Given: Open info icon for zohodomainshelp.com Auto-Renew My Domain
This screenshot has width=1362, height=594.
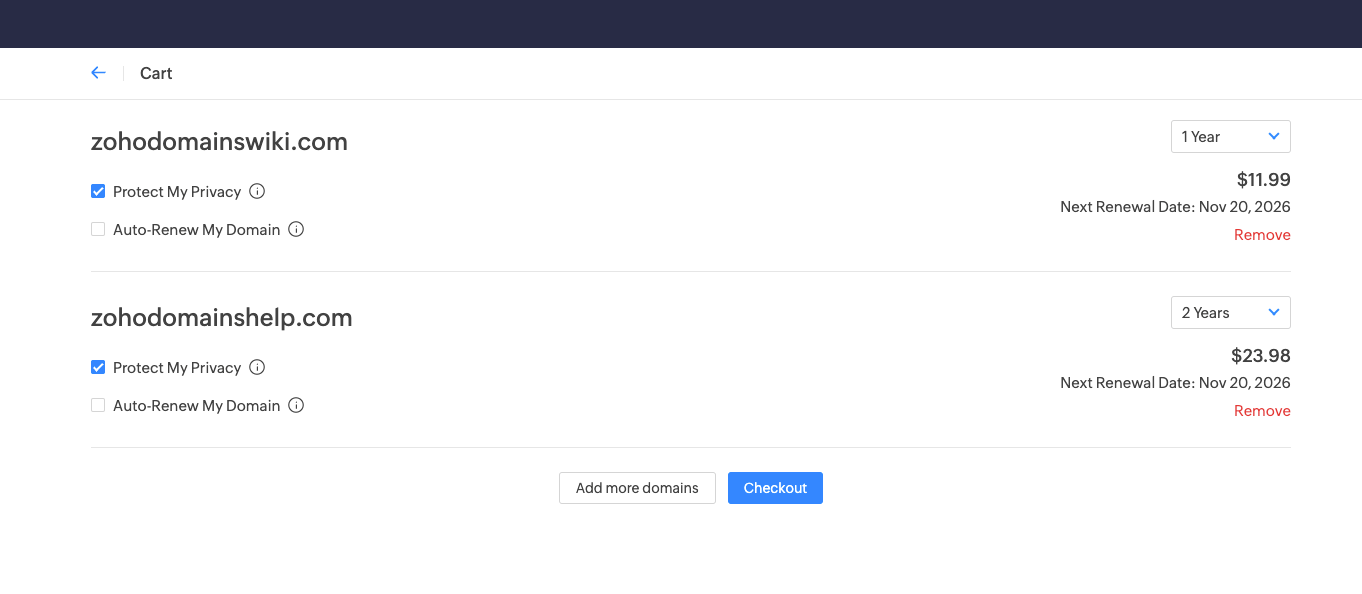Looking at the screenshot, I should [296, 405].
